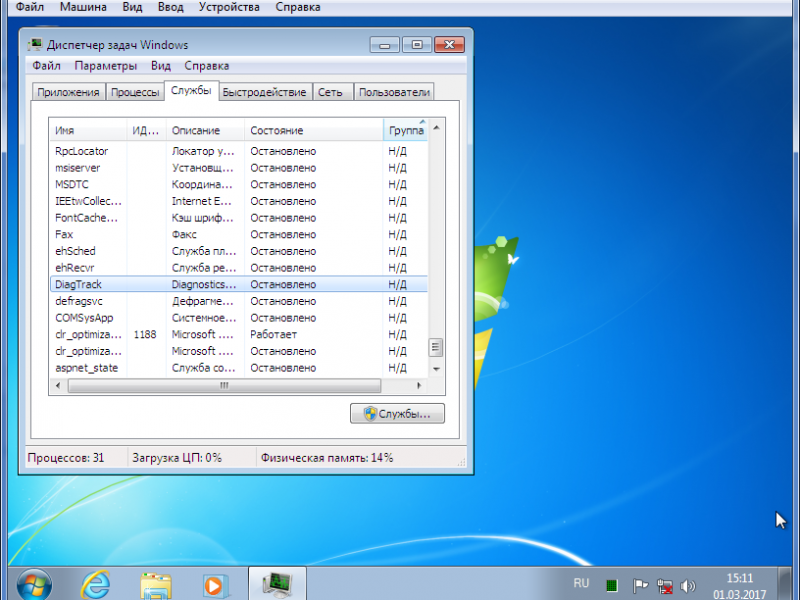Select the IEEtwCollec... service row
Viewport: 800px width, 600px height.
point(239,201)
